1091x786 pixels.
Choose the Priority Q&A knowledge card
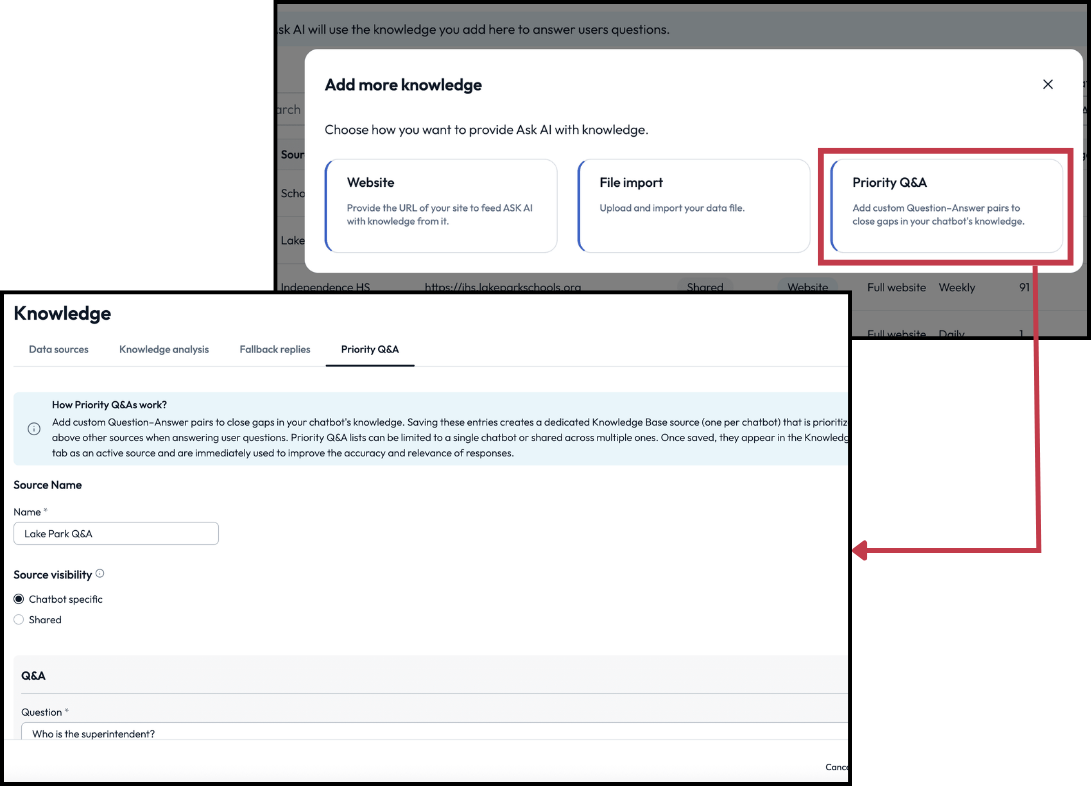click(946, 206)
